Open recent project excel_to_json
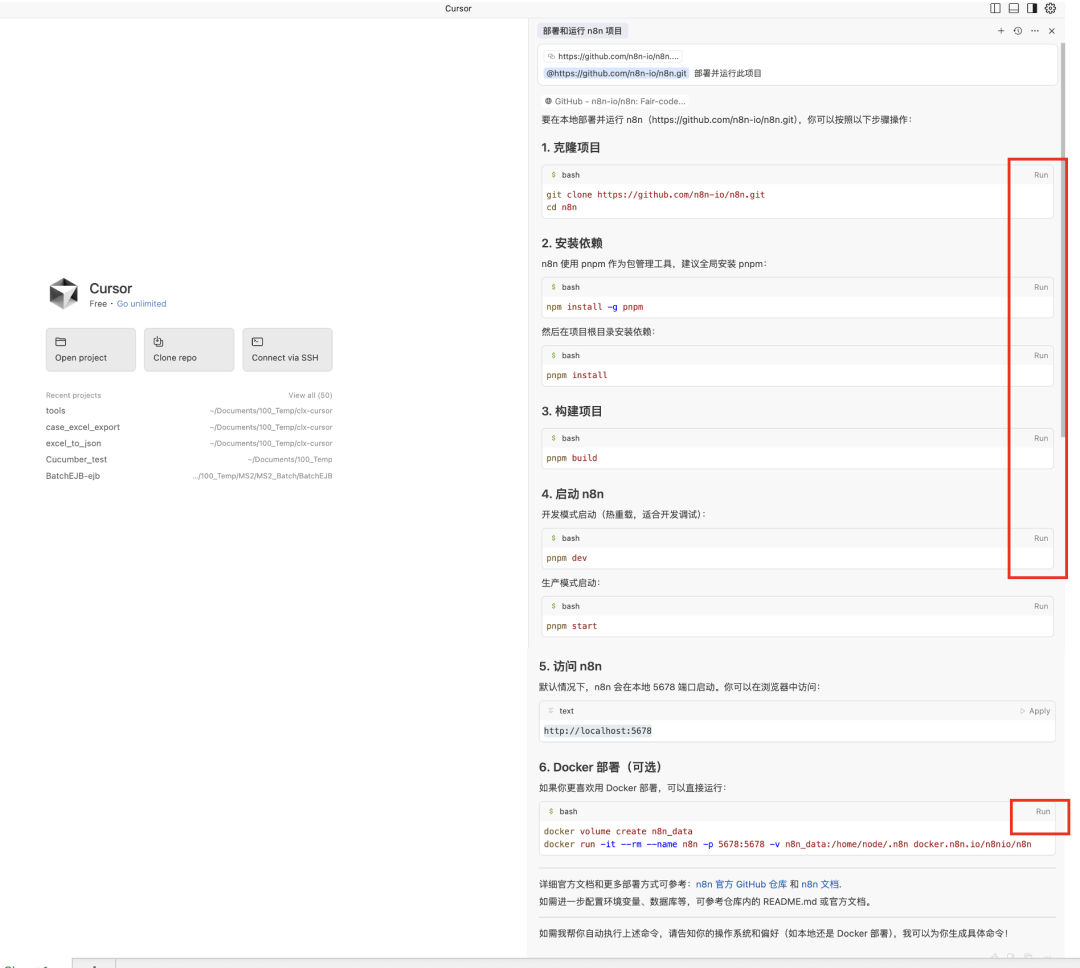Viewport: 1080px width, 968px height. point(189,444)
